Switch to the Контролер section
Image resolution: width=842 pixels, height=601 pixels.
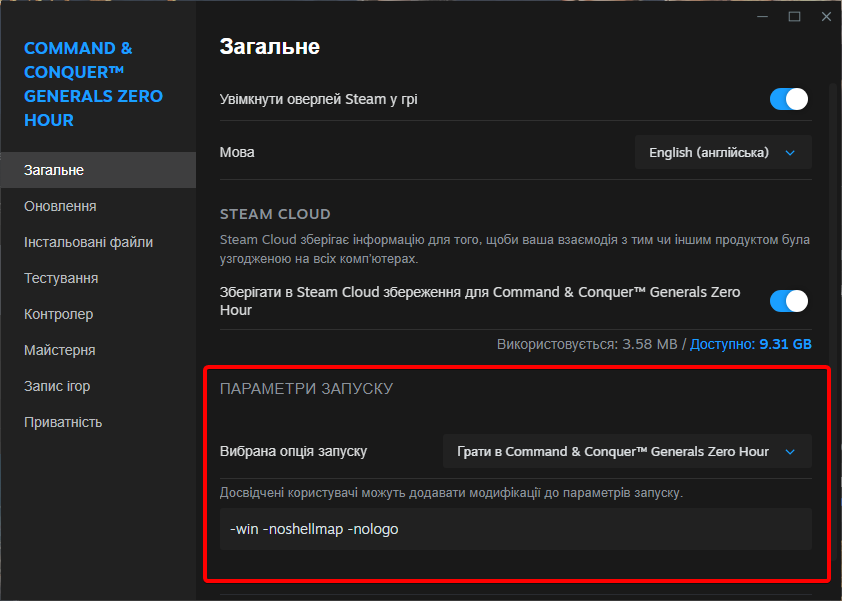98,314
